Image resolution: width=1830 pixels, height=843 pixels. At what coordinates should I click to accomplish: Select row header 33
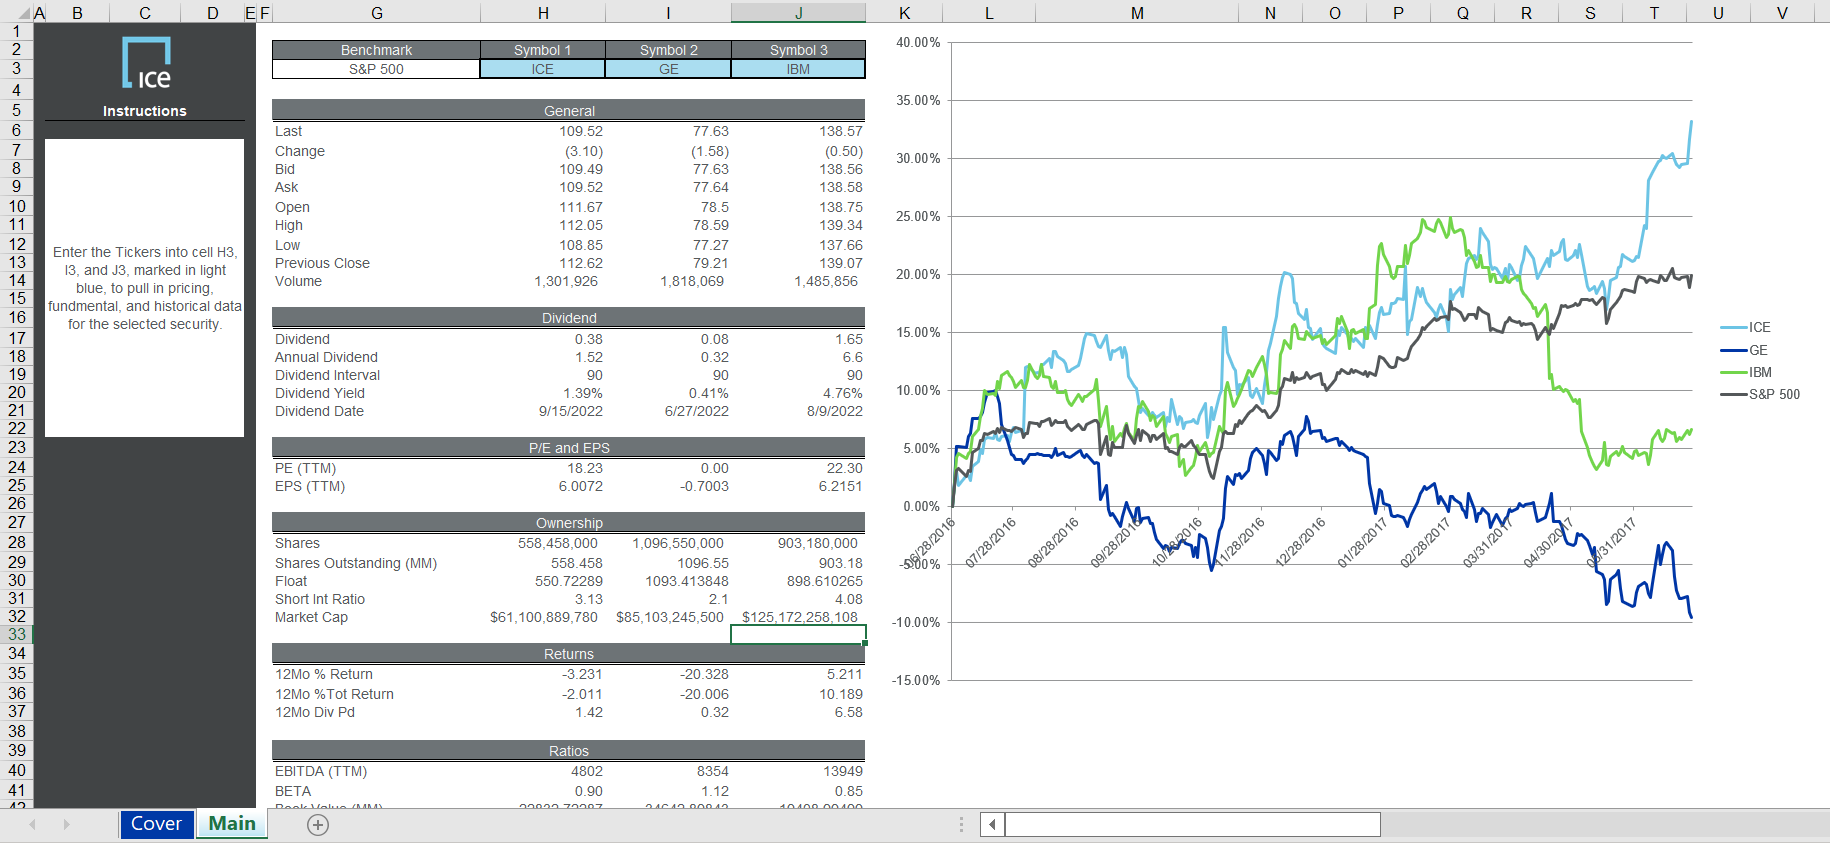[x=17, y=634]
